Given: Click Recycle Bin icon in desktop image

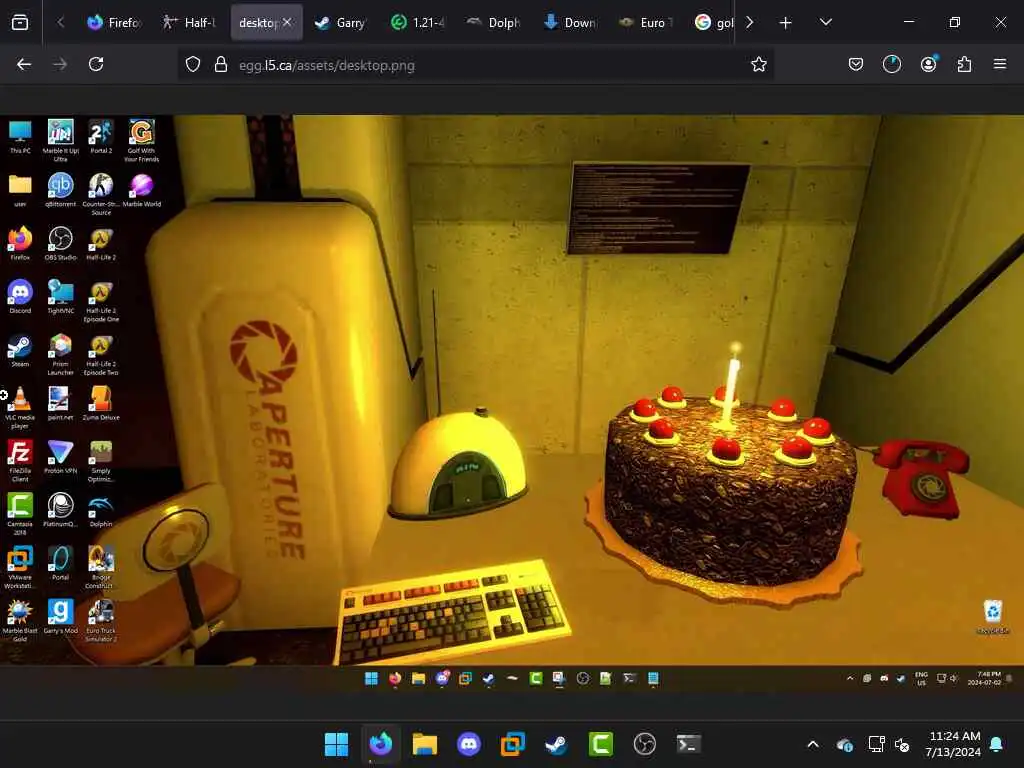Looking at the screenshot, I should [993, 616].
